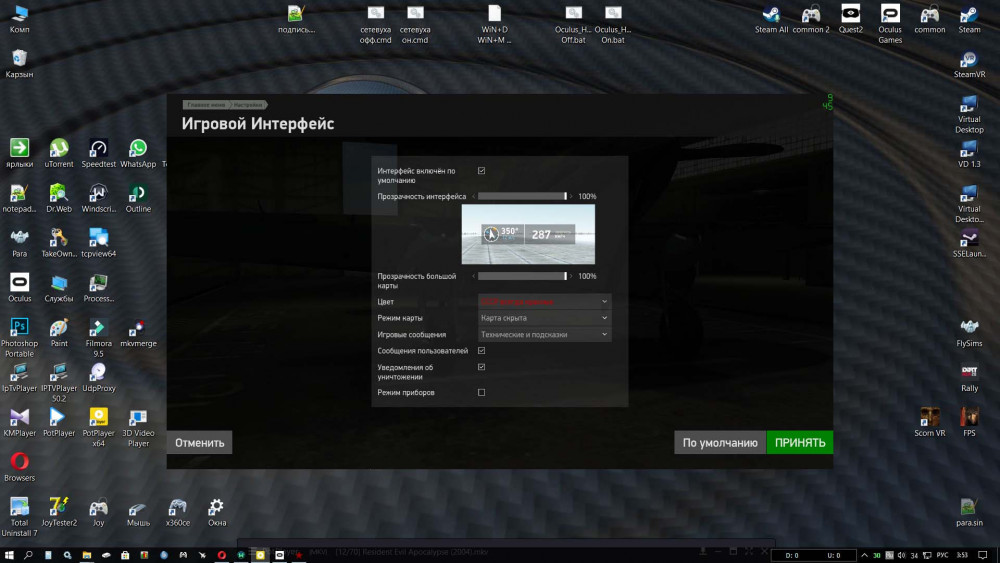Launch the Rally desktop shortcut

969,377
